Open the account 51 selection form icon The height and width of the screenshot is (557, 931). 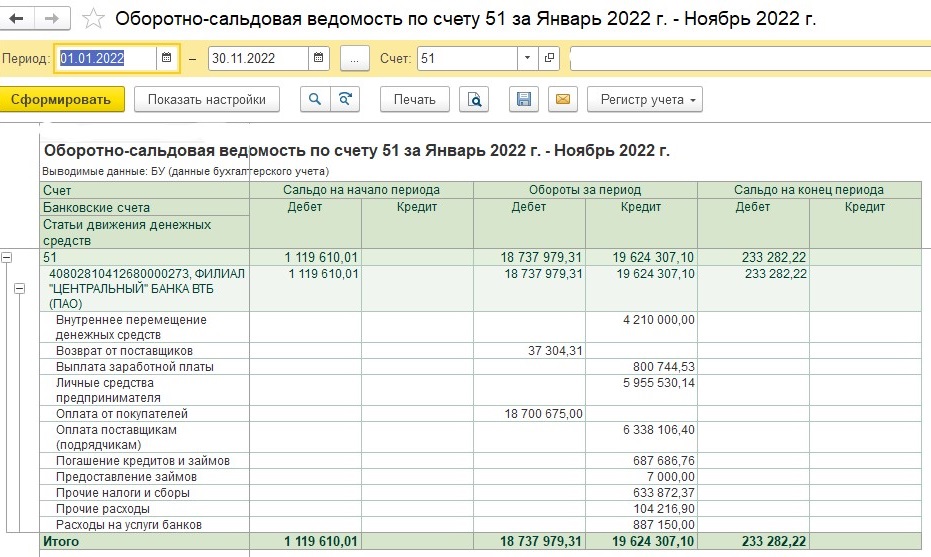coord(549,58)
